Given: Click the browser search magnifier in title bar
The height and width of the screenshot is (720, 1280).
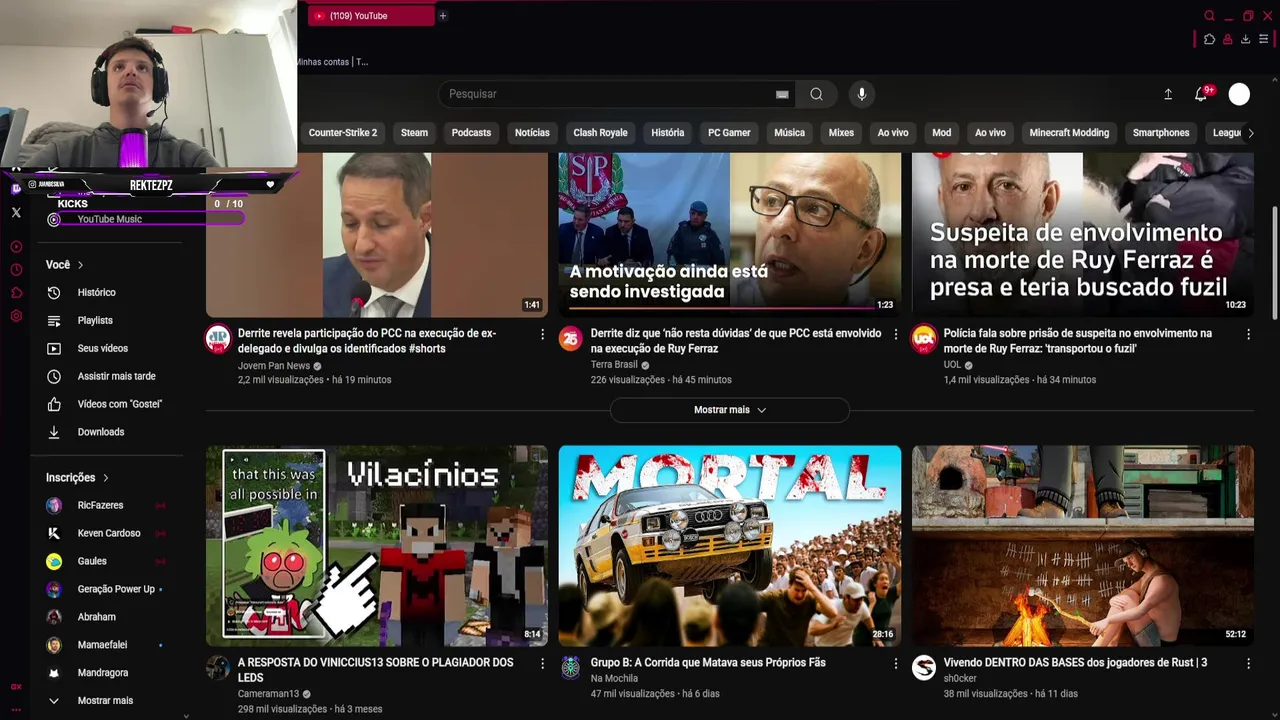Looking at the screenshot, I should tap(1209, 16).
